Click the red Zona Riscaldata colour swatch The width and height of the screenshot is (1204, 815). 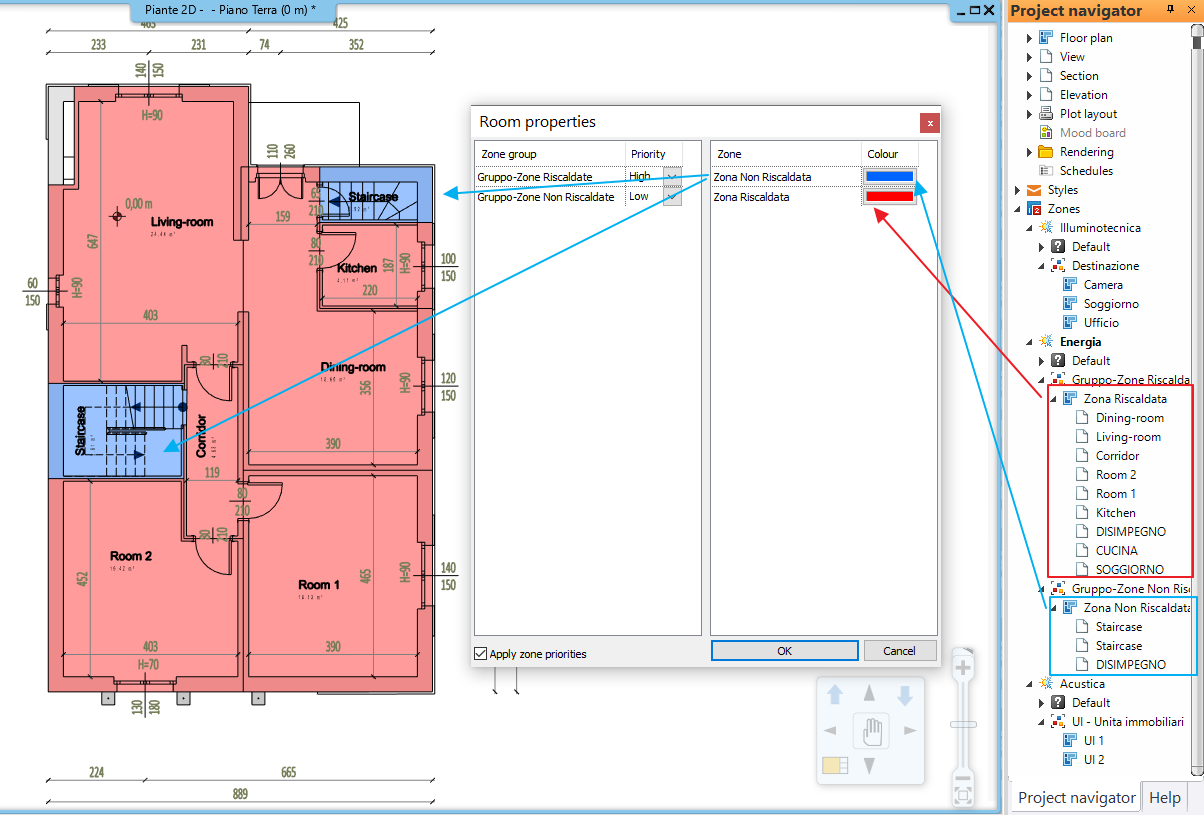click(889, 197)
